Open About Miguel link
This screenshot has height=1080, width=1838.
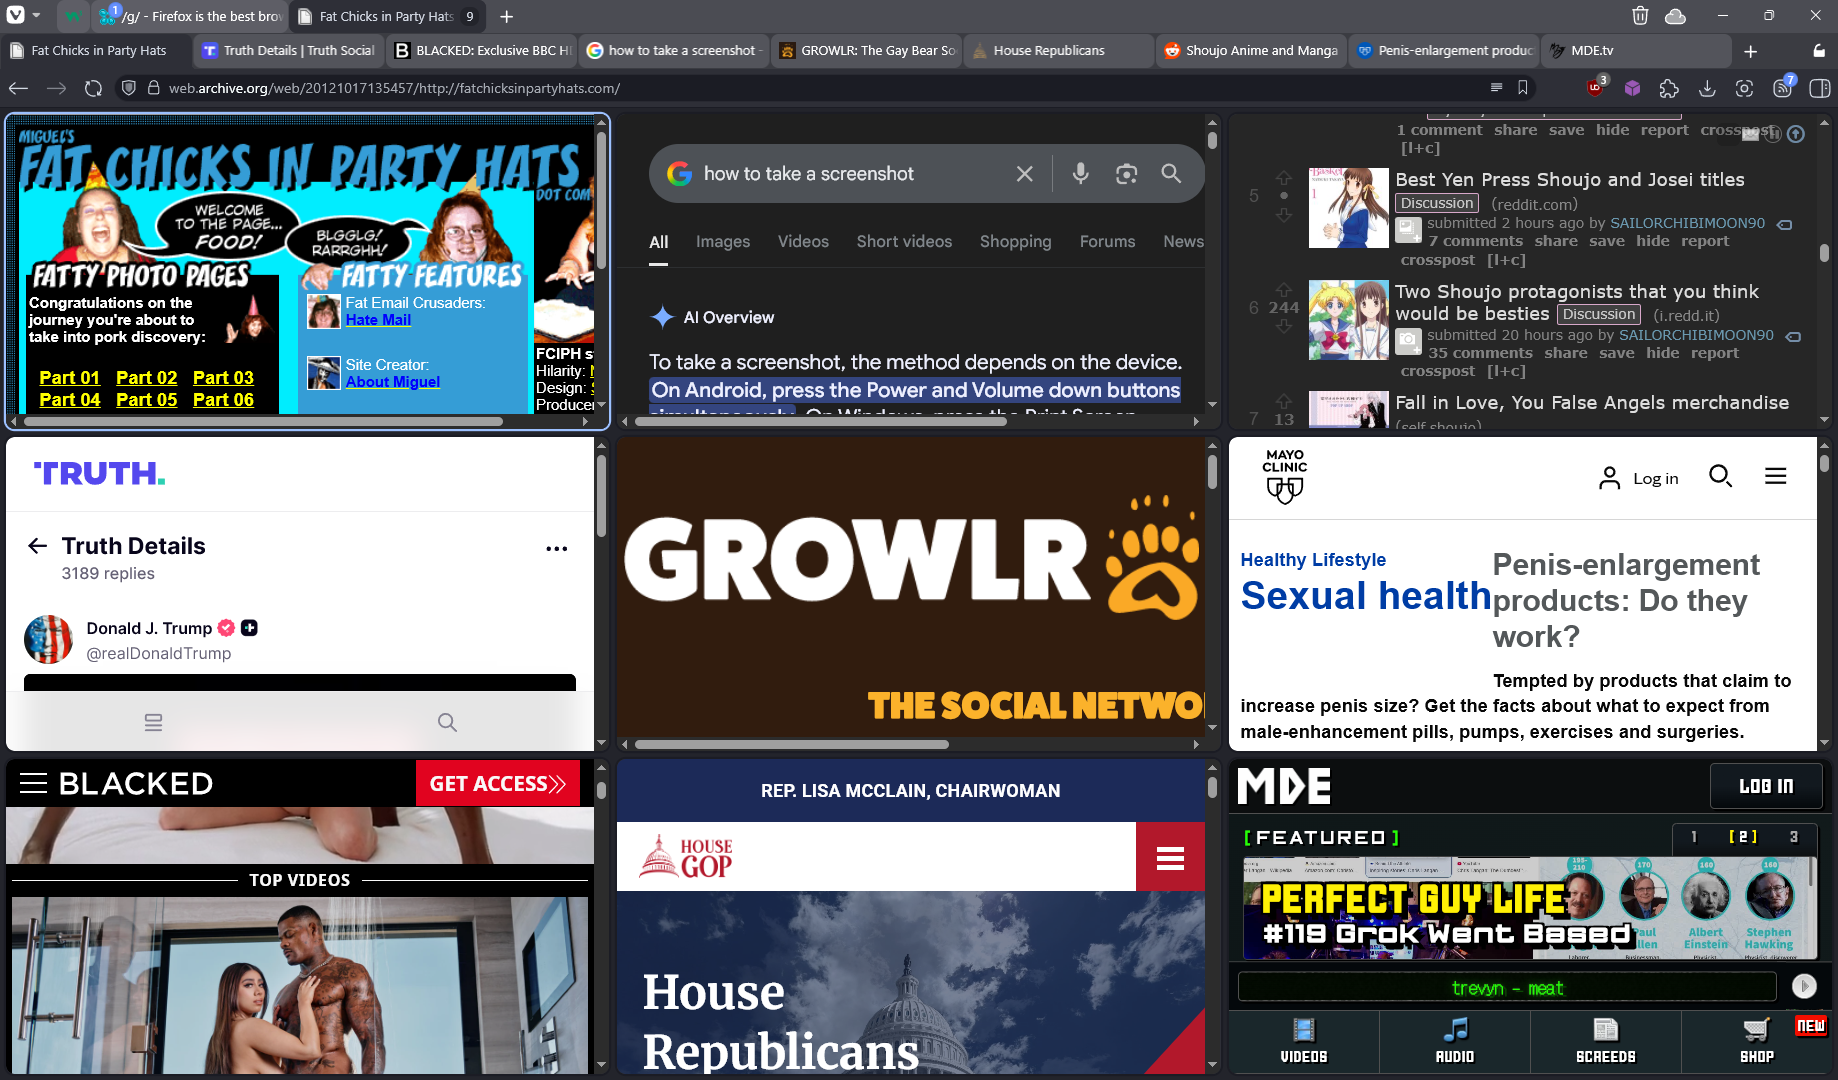(x=392, y=382)
